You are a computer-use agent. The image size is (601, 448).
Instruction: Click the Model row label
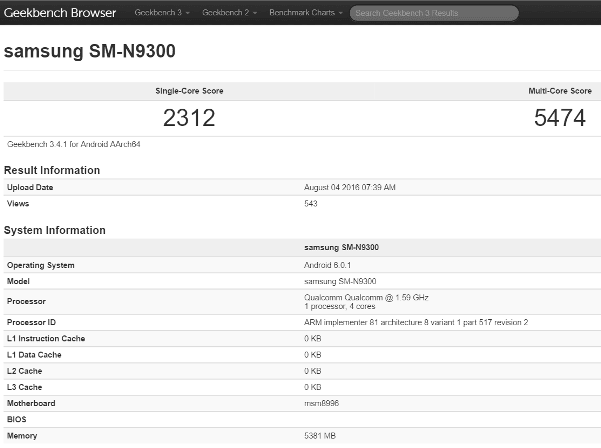[x=18, y=281]
